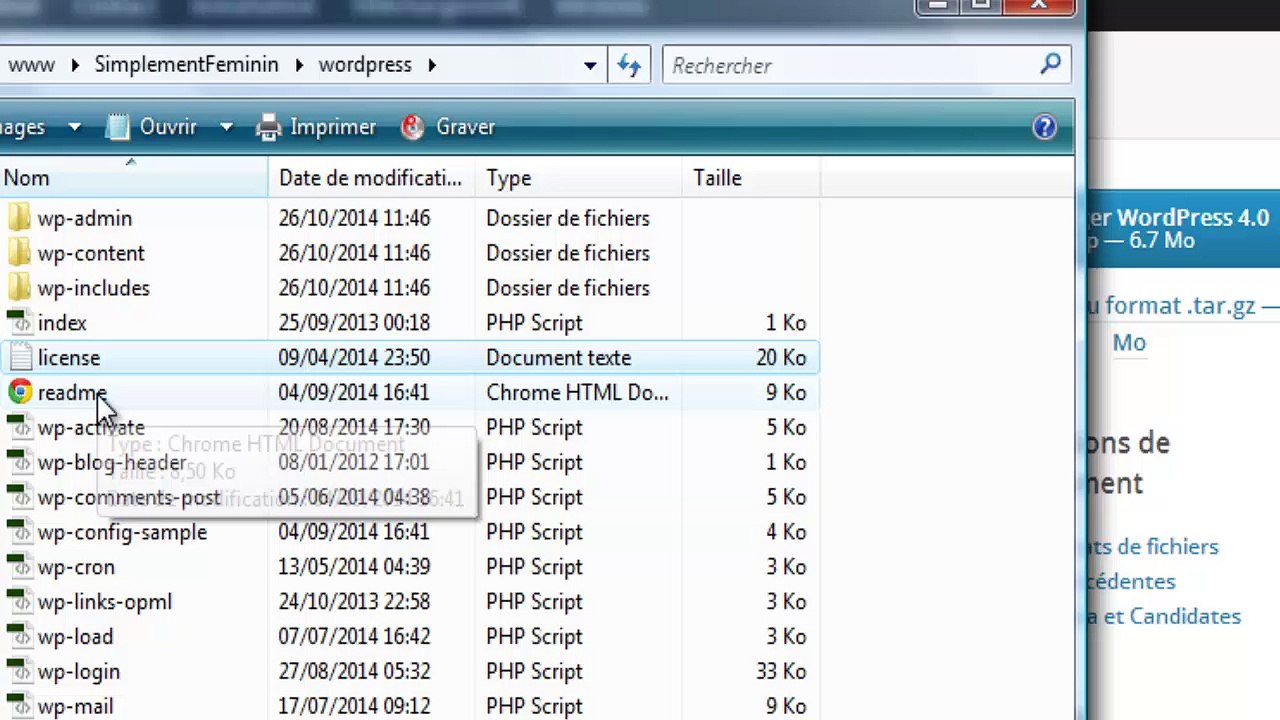Select the wp-config-sample file name
The width and height of the screenshot is (1280, 720).
click(122, 532)
